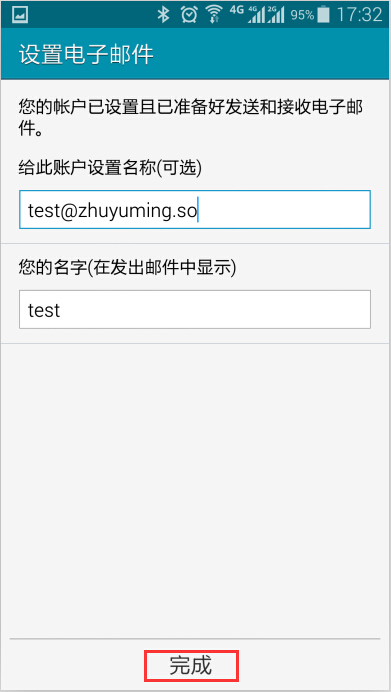Image resolution: width=391 pixels, height=692 pixels.
Task: Tap the battery icon in status bar
Action: [323, 15]
